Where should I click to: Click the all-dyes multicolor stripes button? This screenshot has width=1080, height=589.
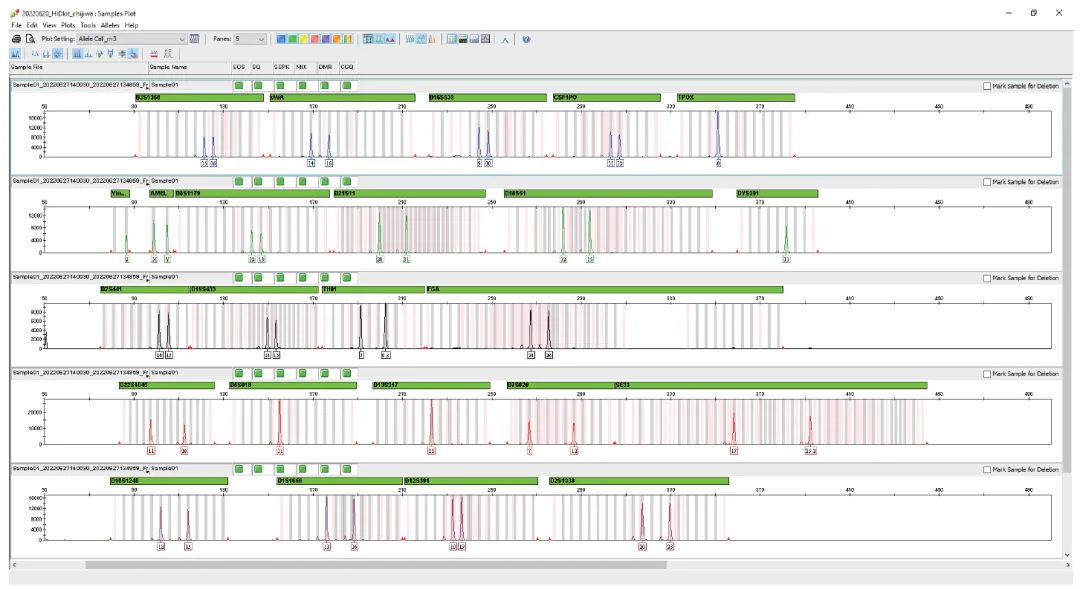click(x=348, y=39)
